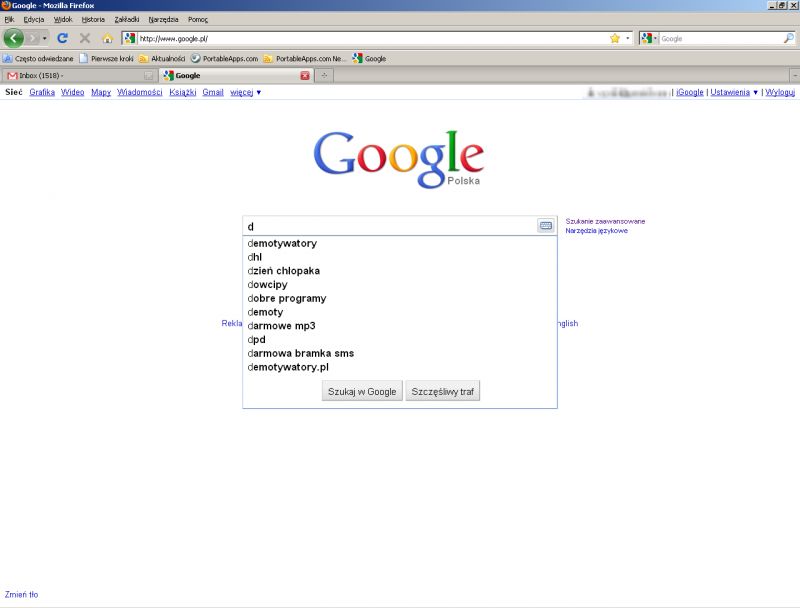Image resolution: width=800 pixels, height=608 pixels.
Task: Open 'Szukanie zaawansowane' link
Action: [605, 221]
